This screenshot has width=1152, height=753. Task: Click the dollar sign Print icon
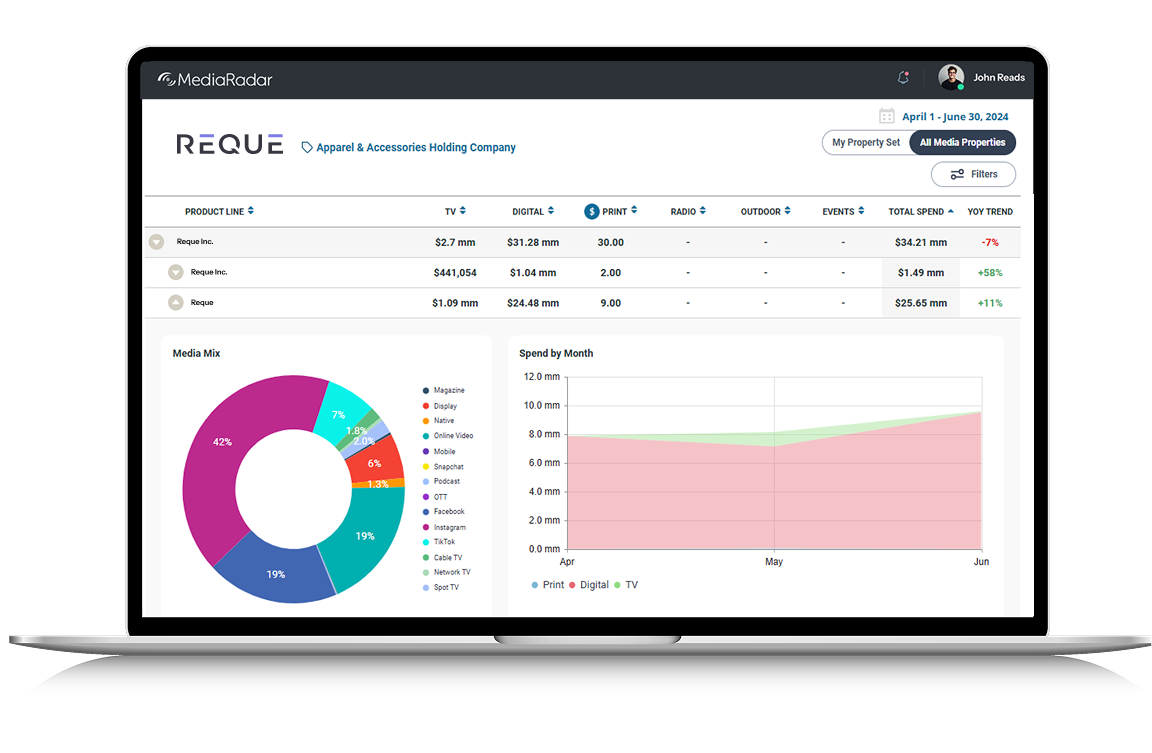591,212
